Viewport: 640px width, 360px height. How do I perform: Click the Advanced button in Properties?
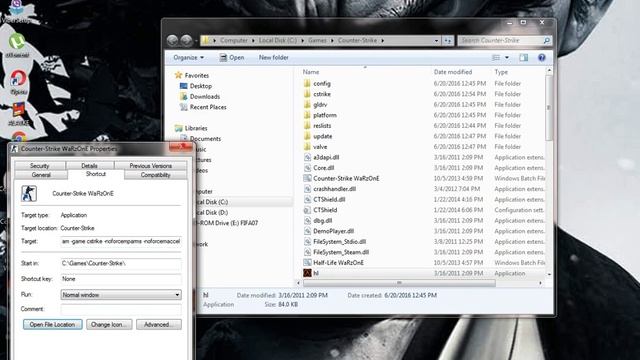pos(159,324)
